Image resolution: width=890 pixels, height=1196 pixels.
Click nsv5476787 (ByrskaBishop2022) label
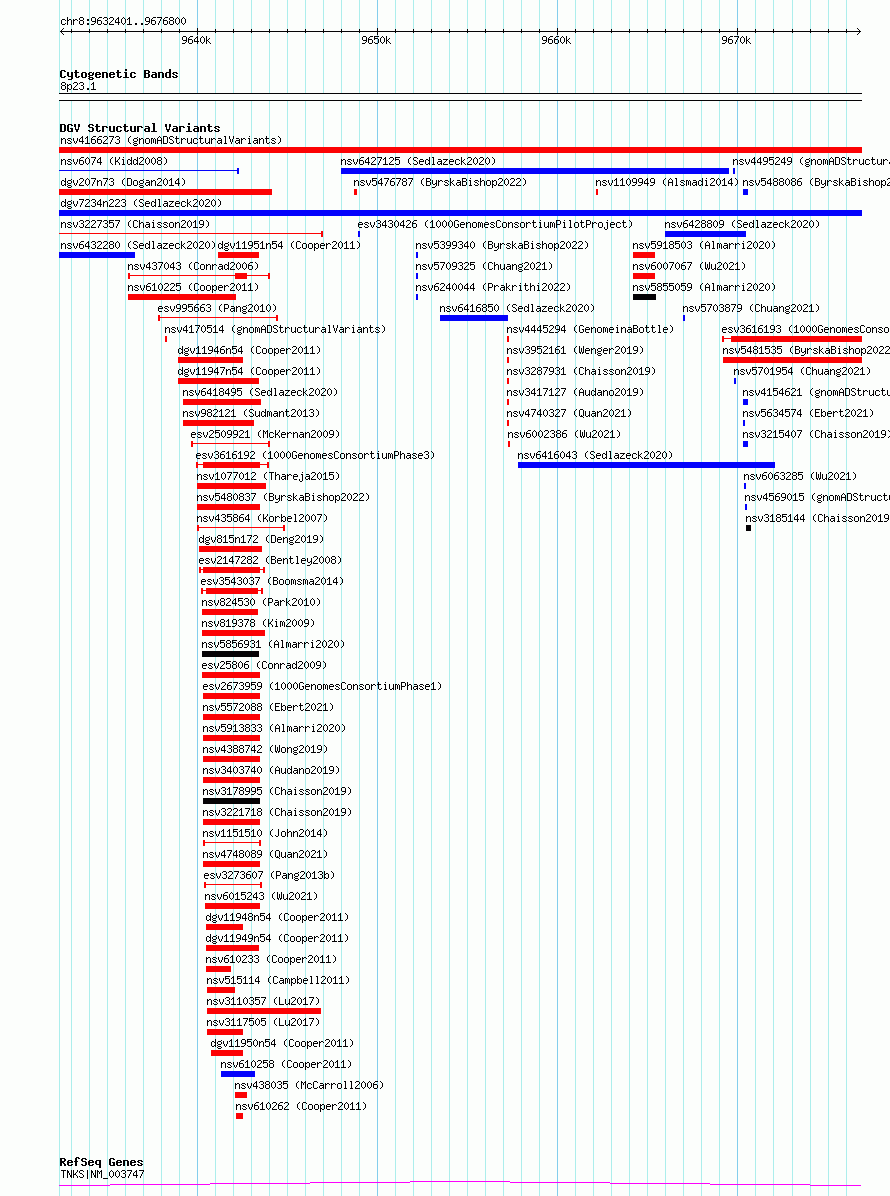(x=440, y=182)
